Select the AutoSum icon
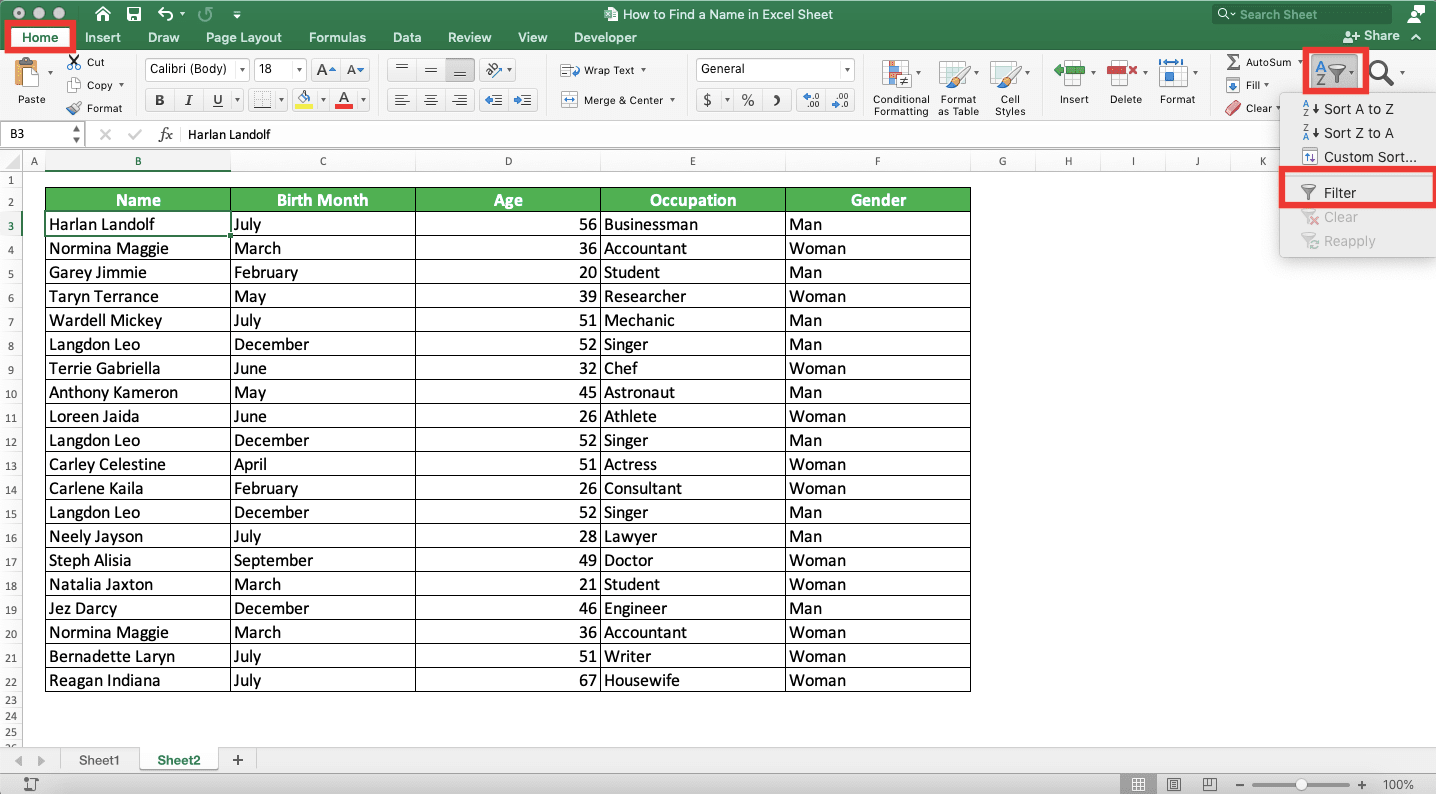 tap(1236, 61)
